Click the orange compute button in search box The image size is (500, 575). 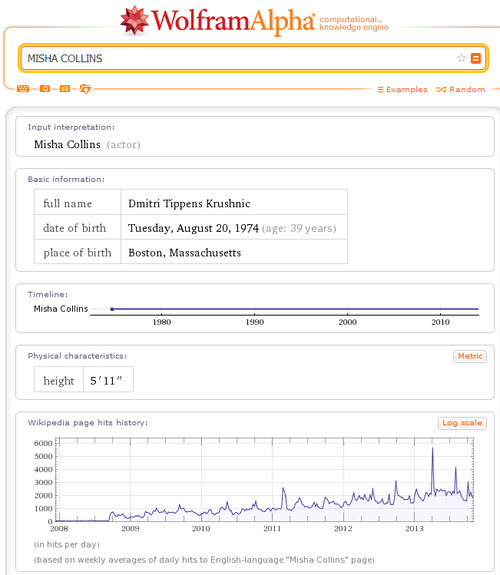pyautogui.click(x=476, y=58)
